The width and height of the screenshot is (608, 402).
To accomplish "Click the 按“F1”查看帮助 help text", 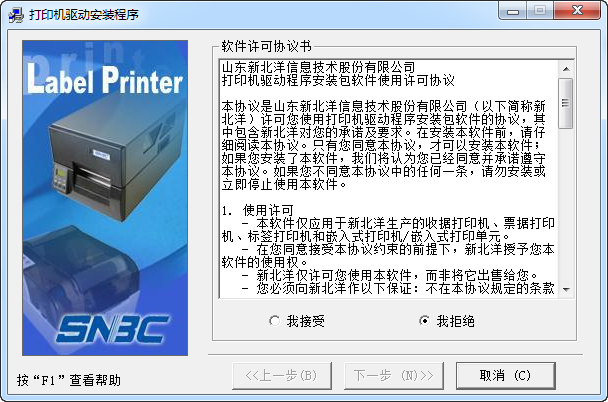I will point(69,380).
